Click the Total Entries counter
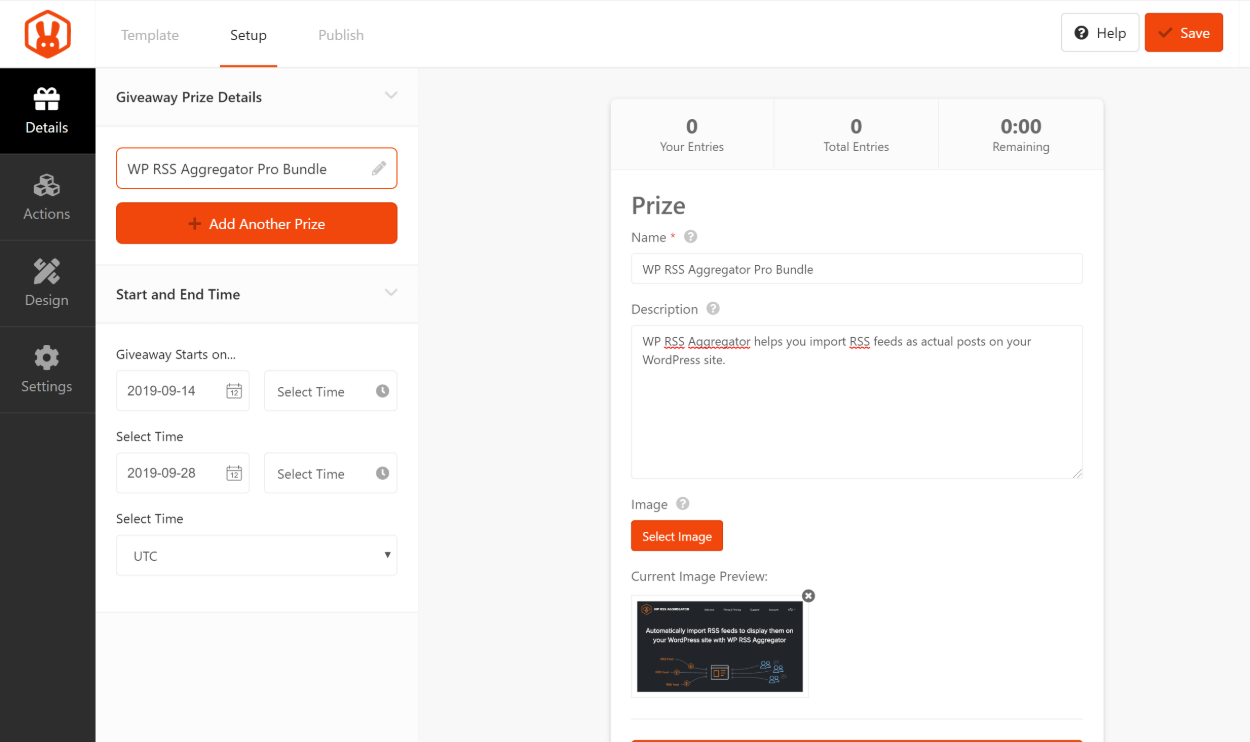 (856, 135)
